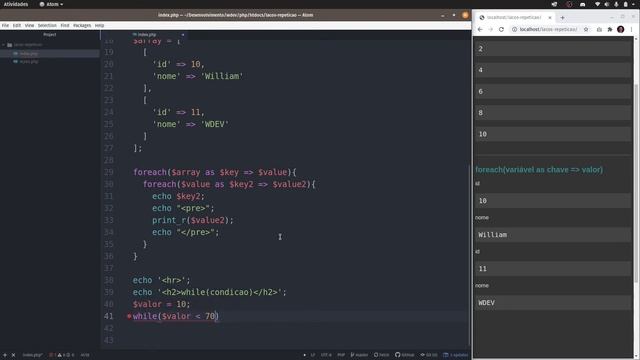Screen dimensions: 640x360
Task: Click the 11 output block in browser
Action: 553,269
